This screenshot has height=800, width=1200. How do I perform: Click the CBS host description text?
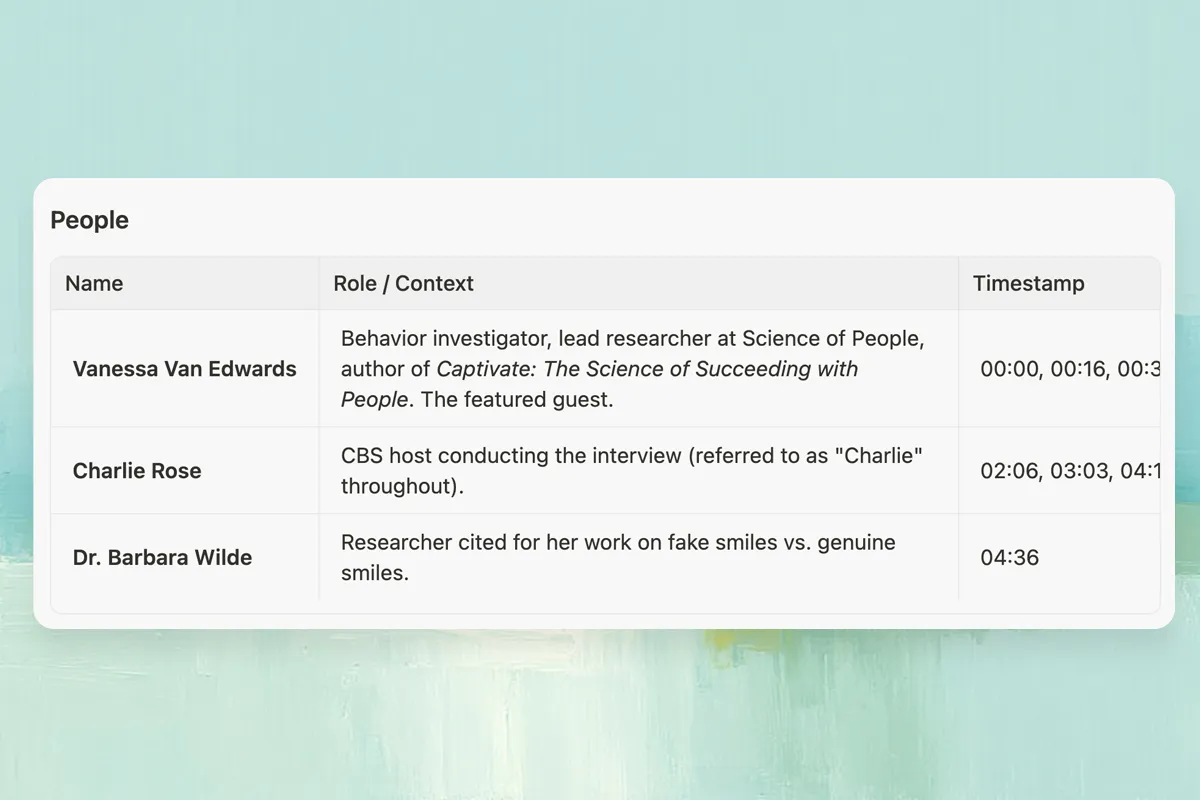(631, 456)
